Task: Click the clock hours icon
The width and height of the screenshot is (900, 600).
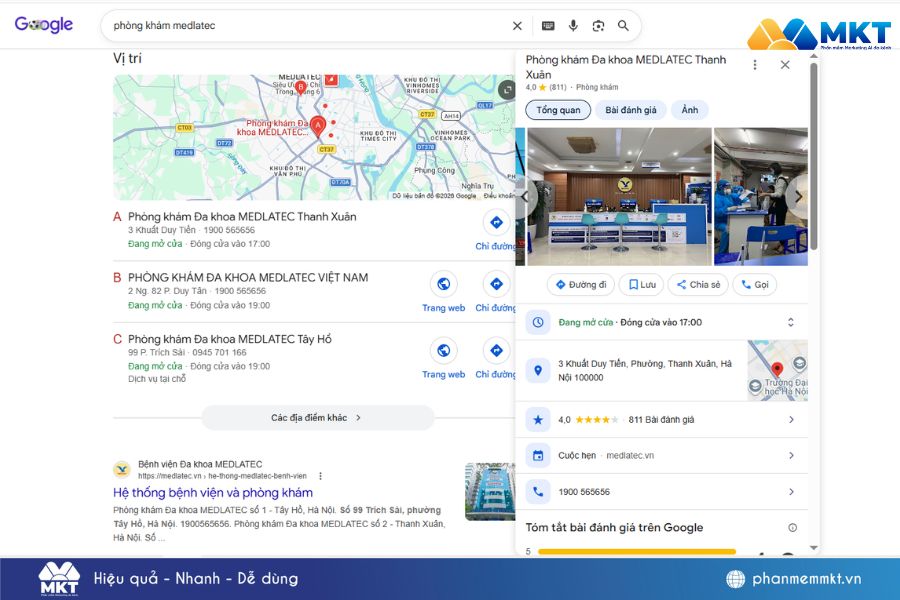Action: point(538,322)
